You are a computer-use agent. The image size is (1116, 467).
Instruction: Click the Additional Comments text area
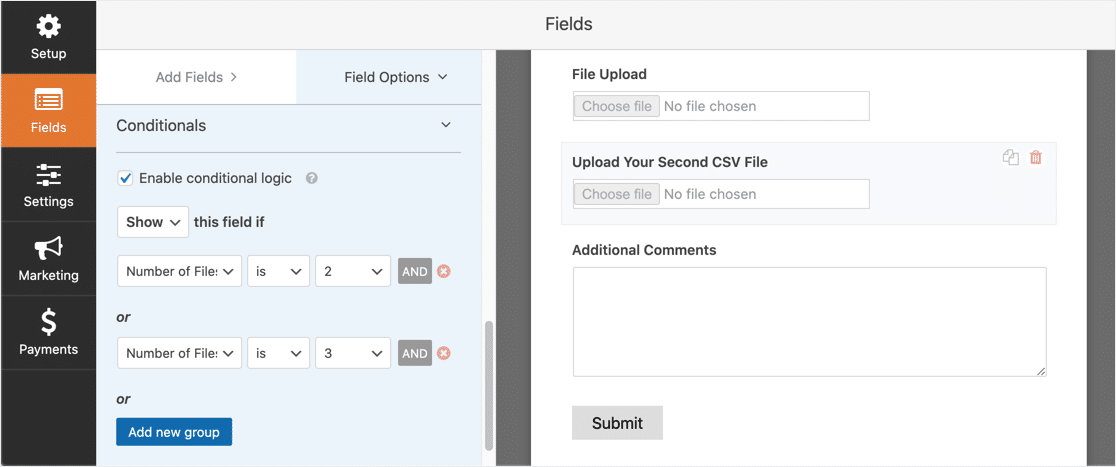809,322
